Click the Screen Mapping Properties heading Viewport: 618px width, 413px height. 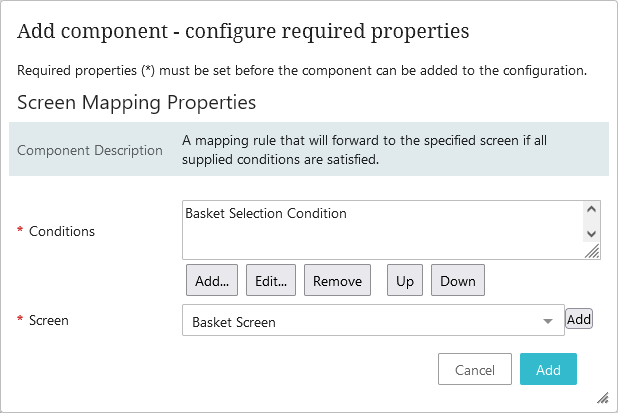pyautogui.click(x=137, y=102)
